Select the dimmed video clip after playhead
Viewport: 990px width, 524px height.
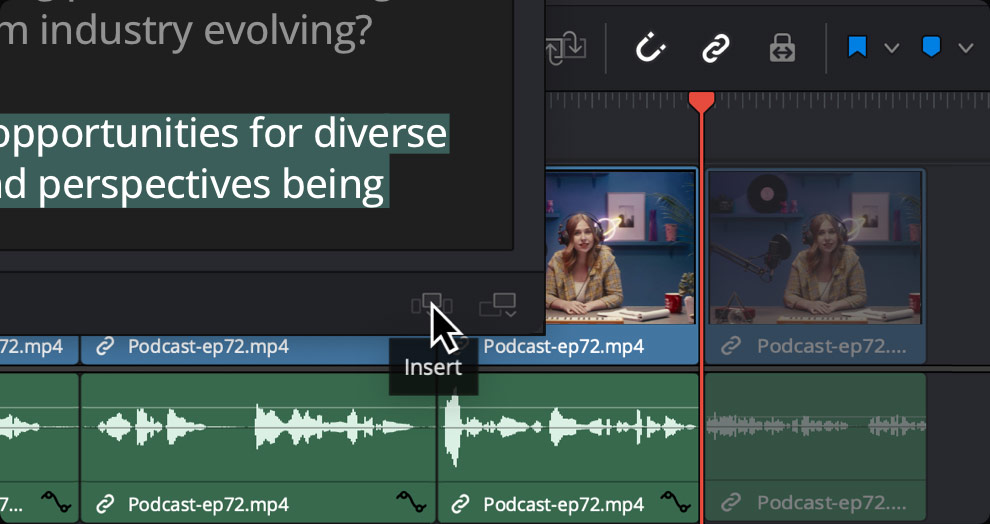pyautogui.click(x=815, y=246)
